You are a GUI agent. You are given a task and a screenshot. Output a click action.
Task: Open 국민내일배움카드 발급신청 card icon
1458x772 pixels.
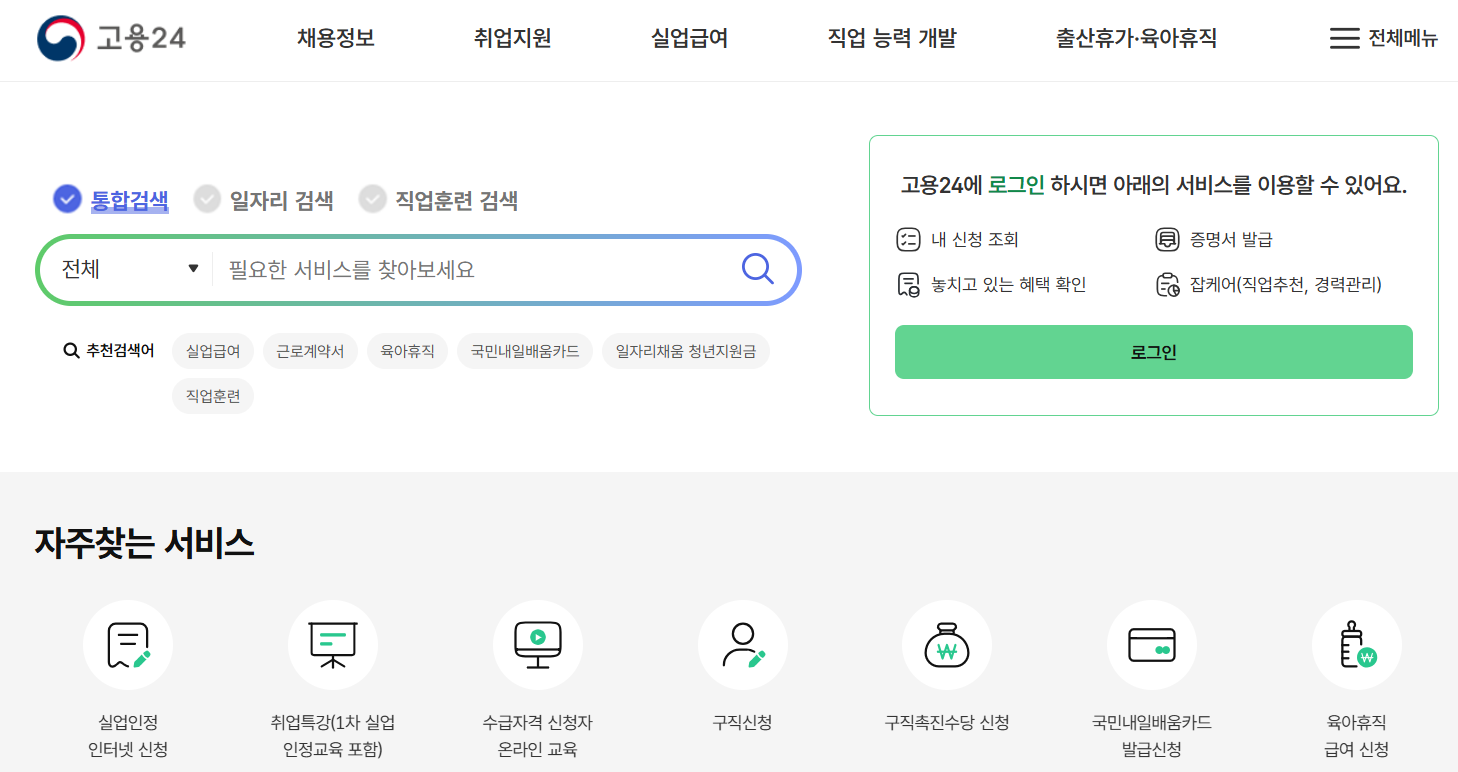[x=1151, y=644]
